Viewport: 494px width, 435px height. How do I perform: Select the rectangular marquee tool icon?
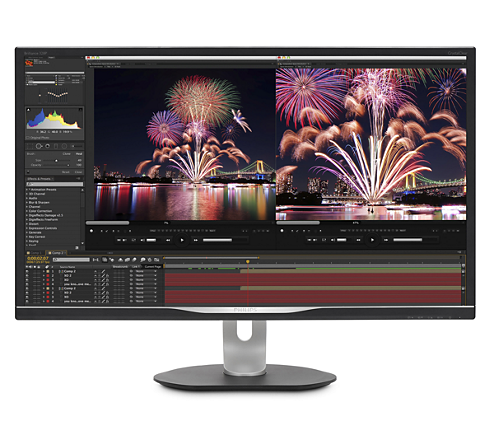pyautogui.click(x=30, y=146)
